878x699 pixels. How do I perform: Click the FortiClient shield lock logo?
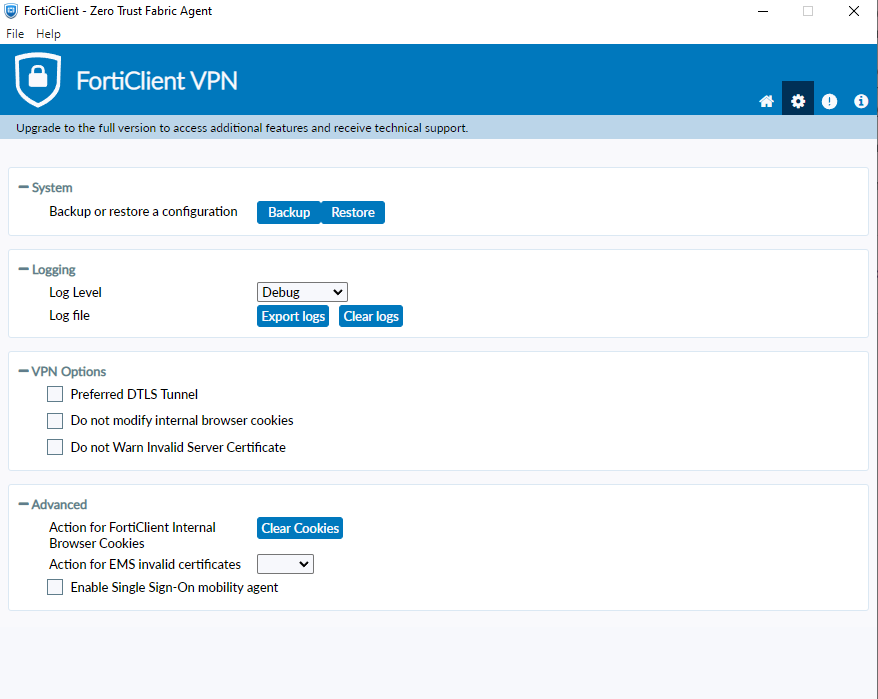pos(38,80)
